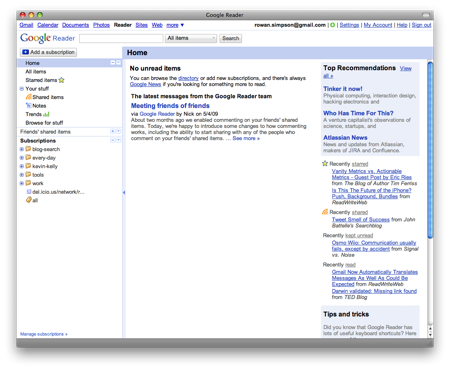Click the work folder icon
This screenshot has height=370, width=450.
click(28, 183)
